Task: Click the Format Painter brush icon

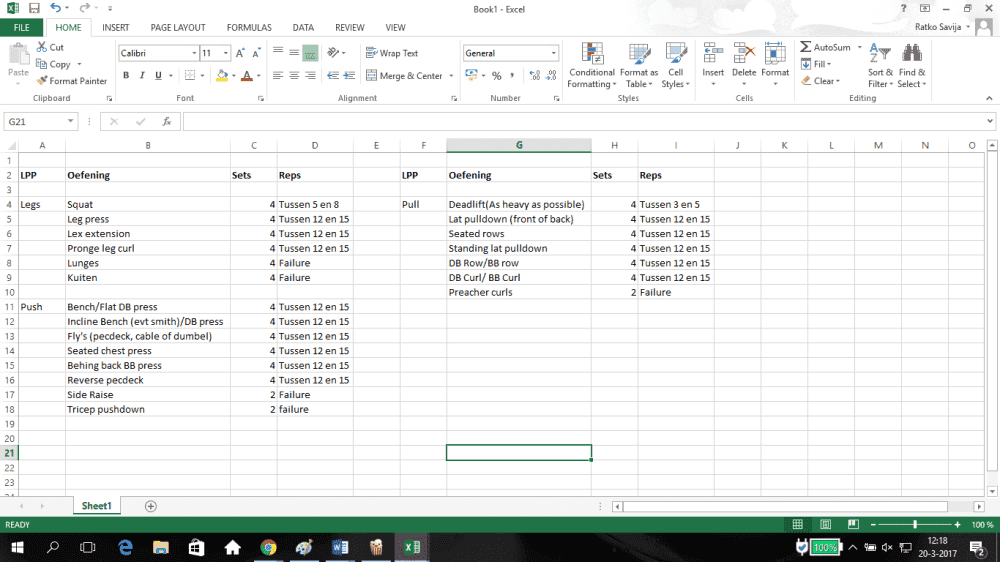Action: click(42, 81)
